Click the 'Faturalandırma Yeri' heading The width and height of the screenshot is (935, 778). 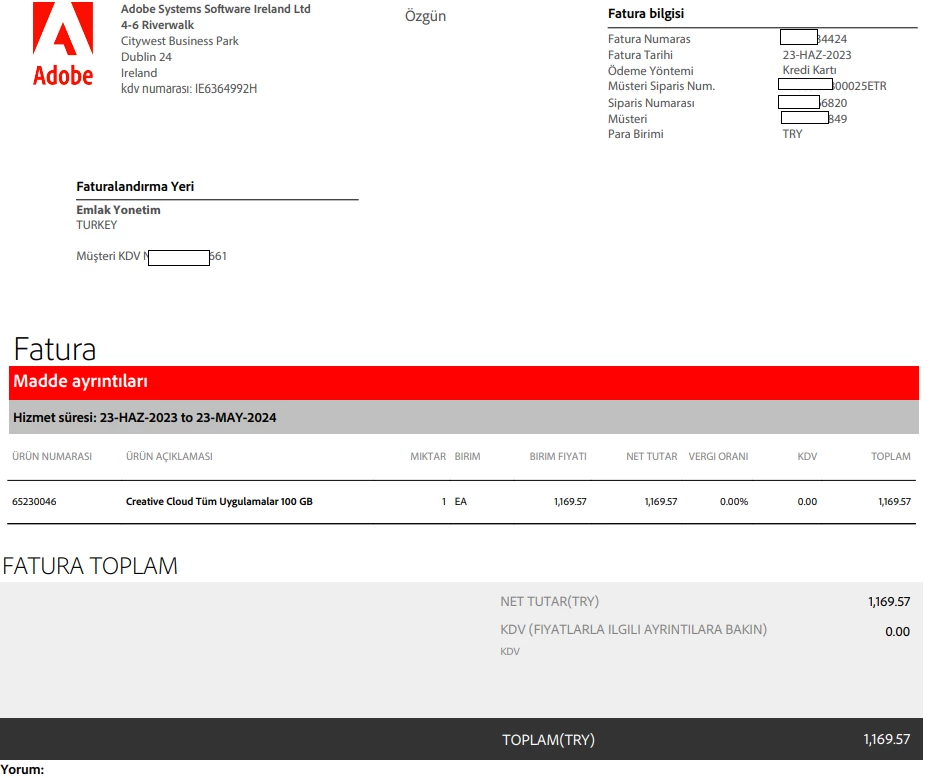coord(135,187)
